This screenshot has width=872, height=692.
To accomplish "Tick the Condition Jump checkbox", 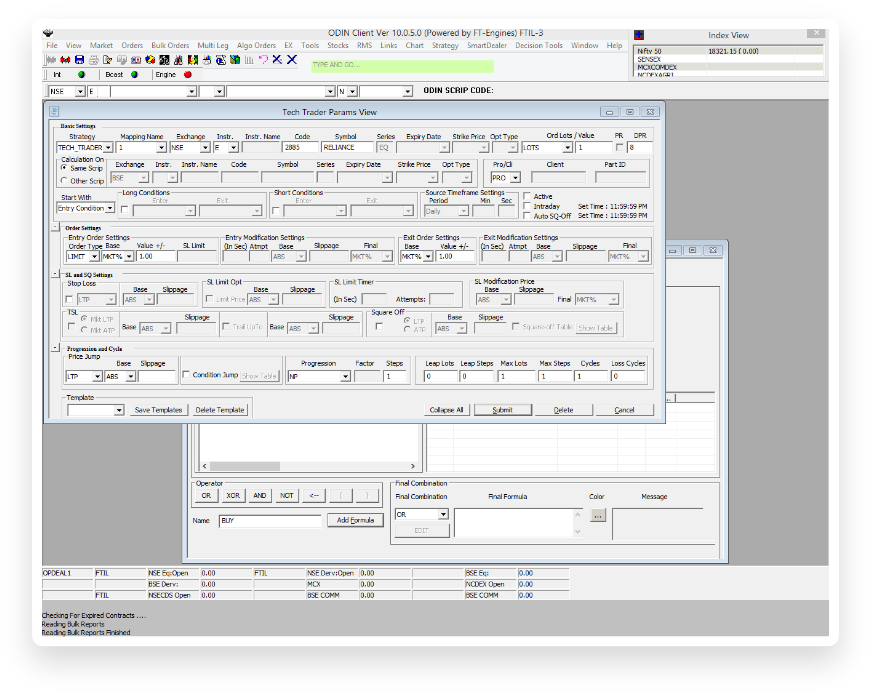I will 186,375.
